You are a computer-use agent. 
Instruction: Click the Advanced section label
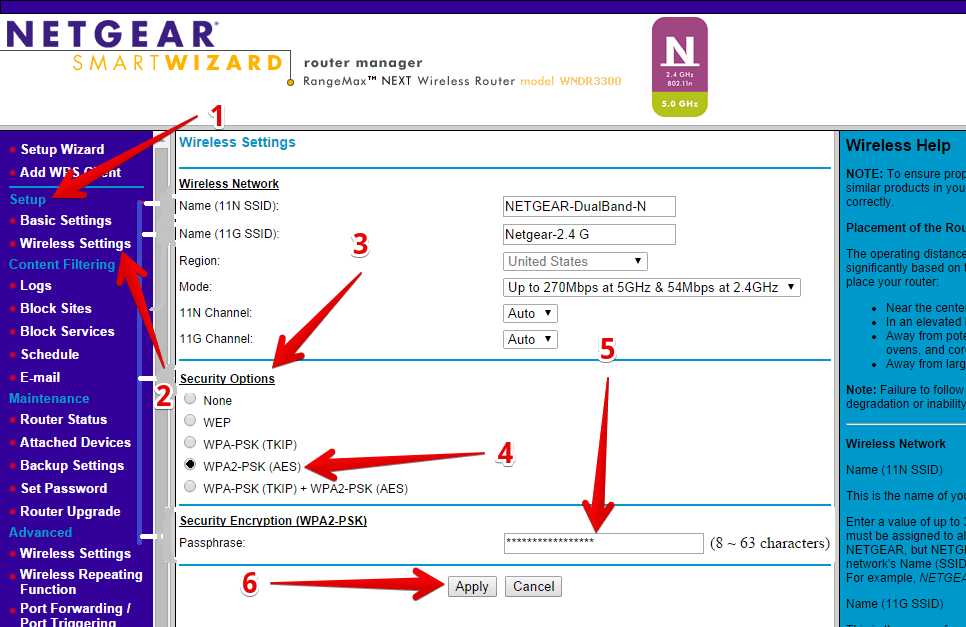coord(40,532)
